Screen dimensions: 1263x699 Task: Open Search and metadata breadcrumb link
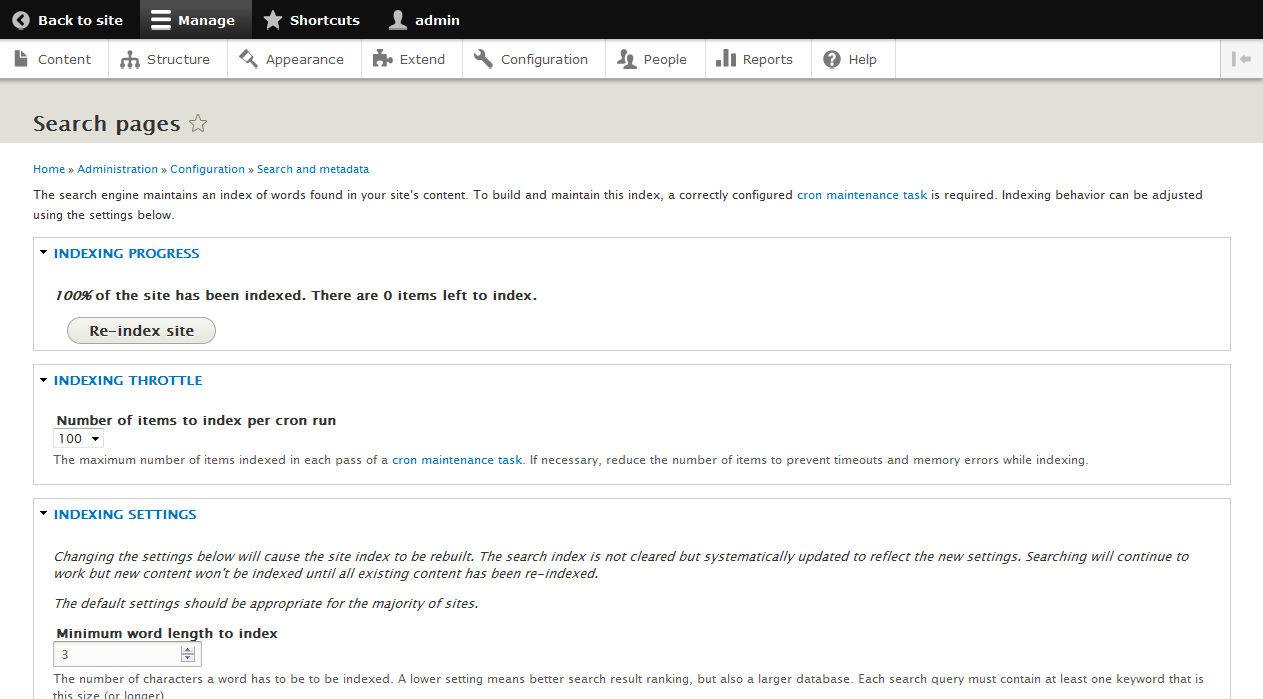point(312,169)
